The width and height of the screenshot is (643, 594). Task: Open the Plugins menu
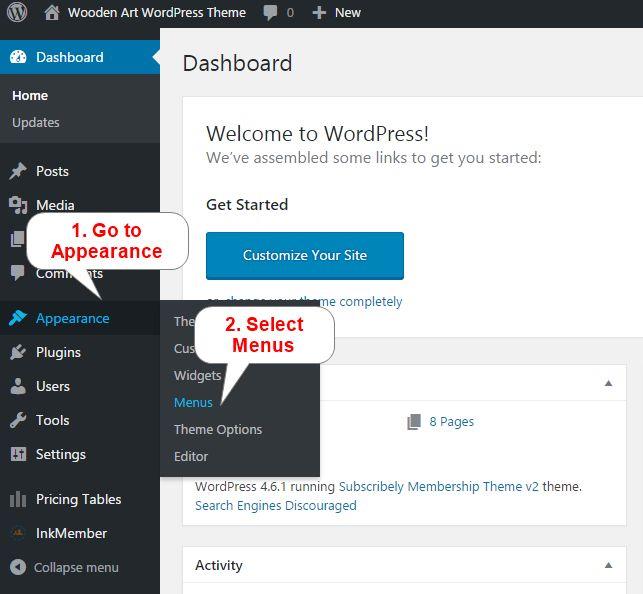58,353
